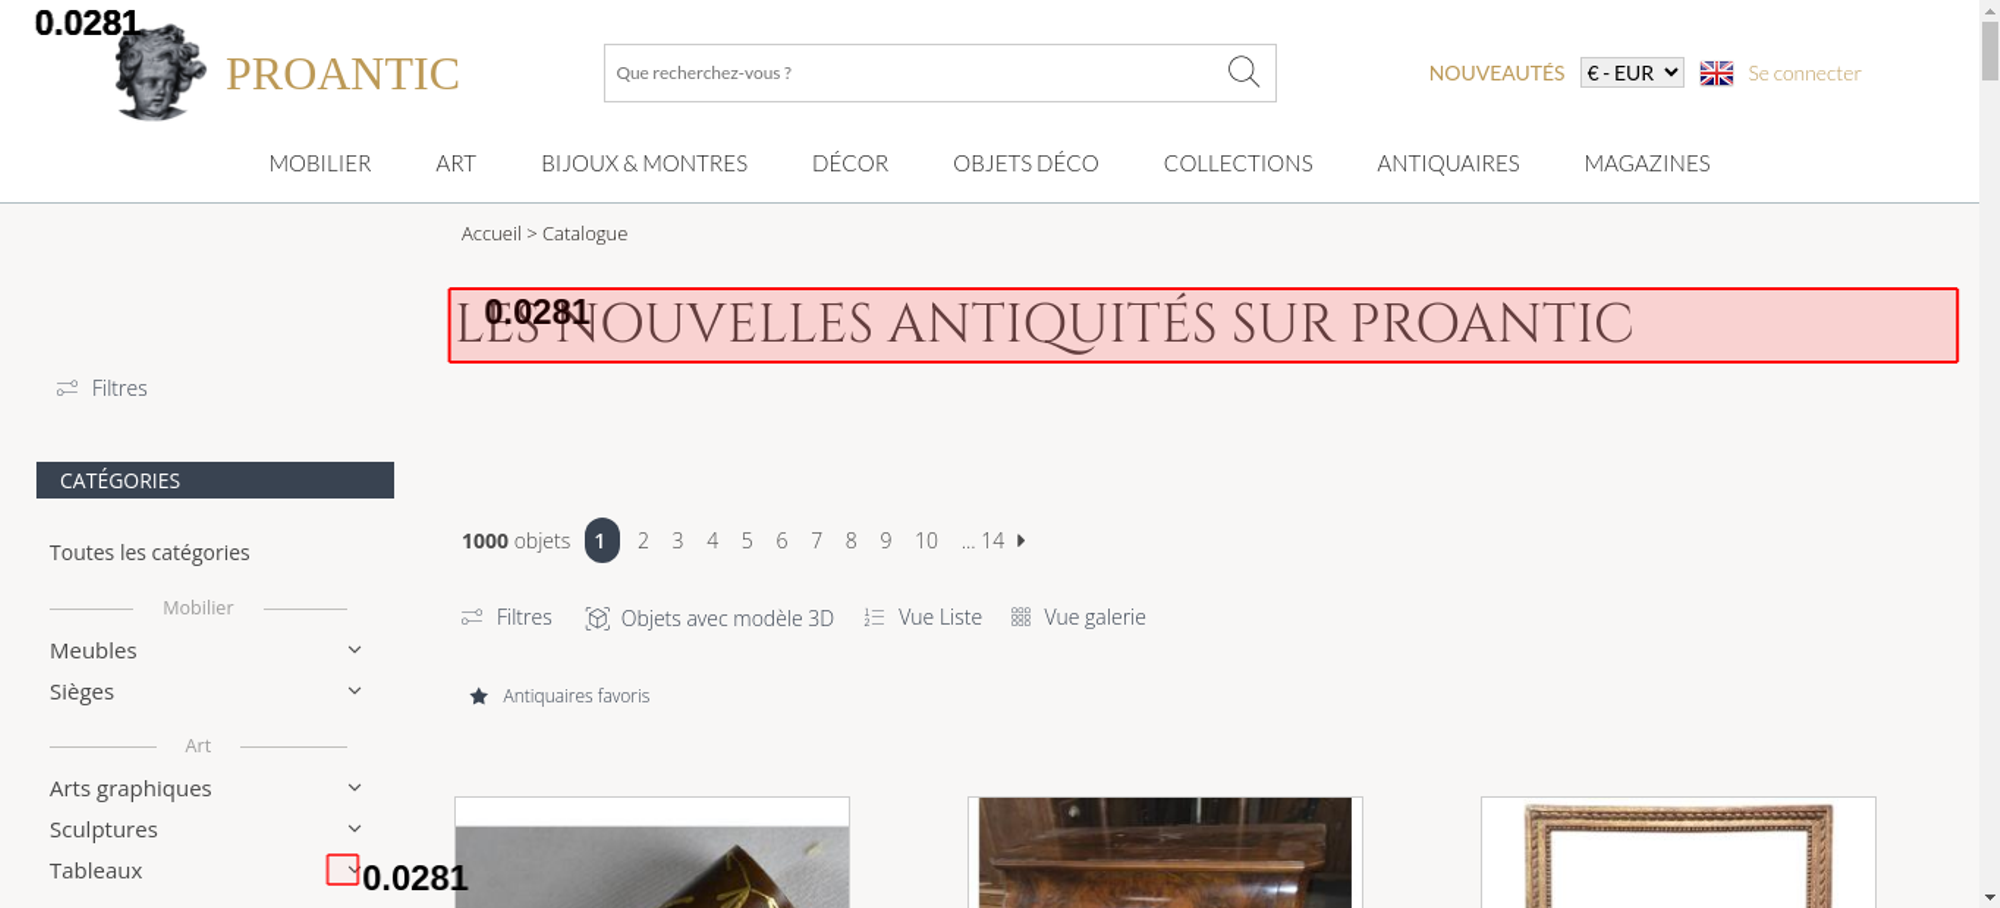Toggle Antiquaires favoris star

[479, 696]
